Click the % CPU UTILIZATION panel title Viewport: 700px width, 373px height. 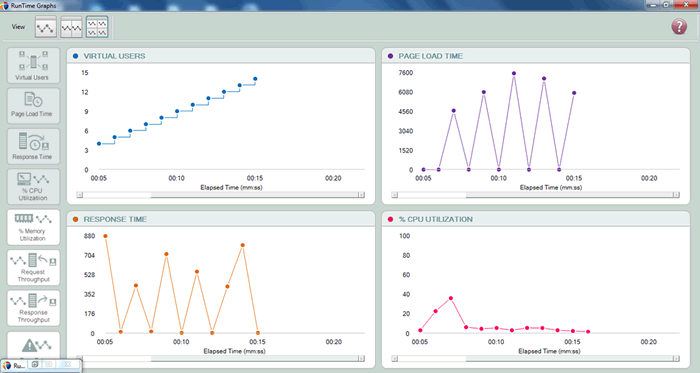(436, 220)
